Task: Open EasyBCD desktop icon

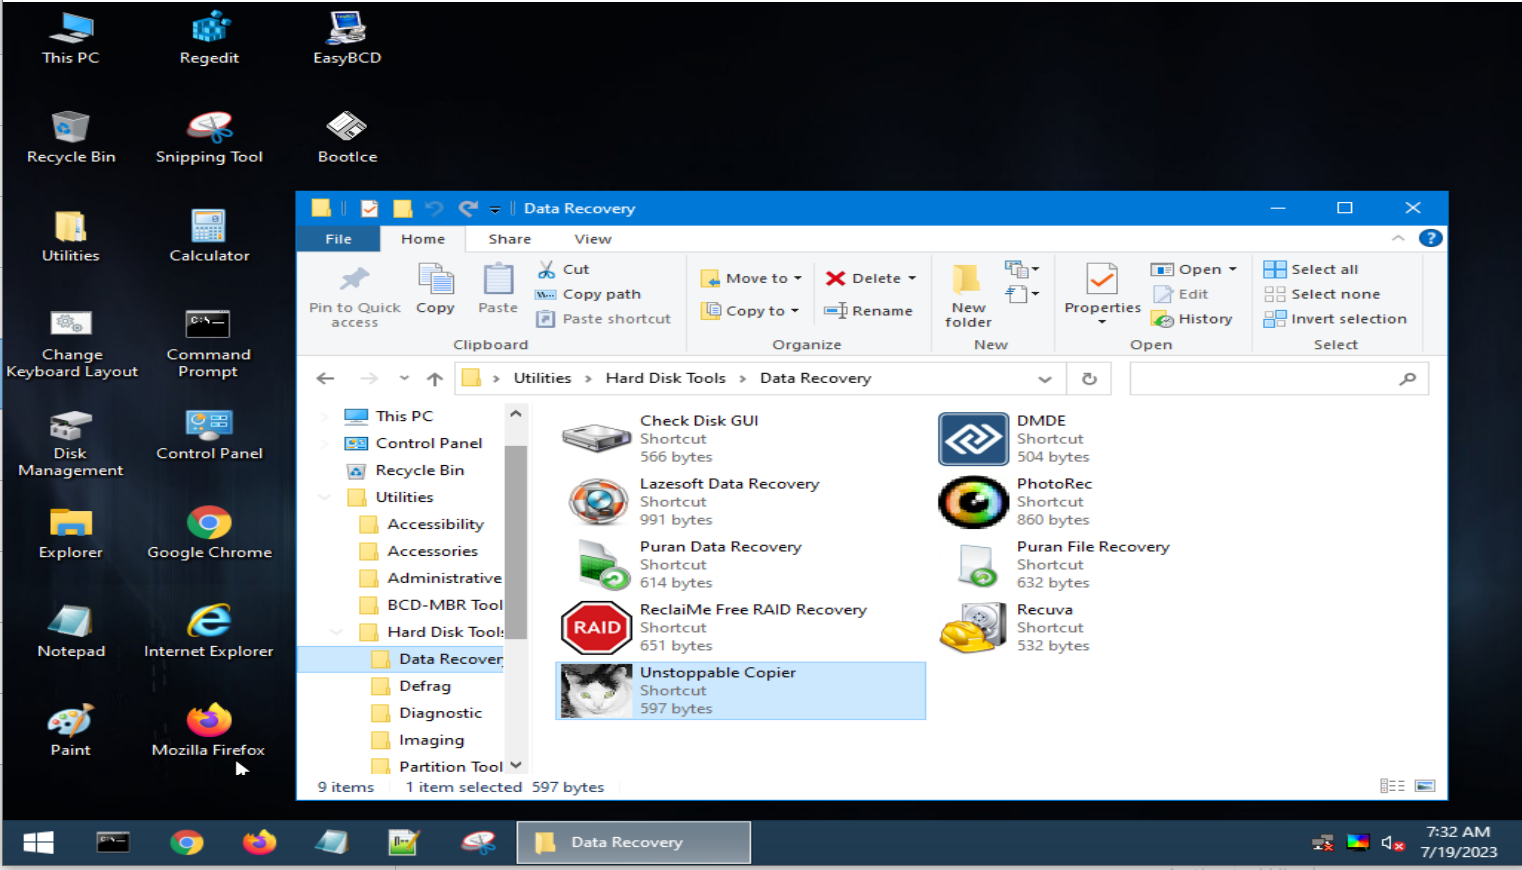Action: pos(347,38)
